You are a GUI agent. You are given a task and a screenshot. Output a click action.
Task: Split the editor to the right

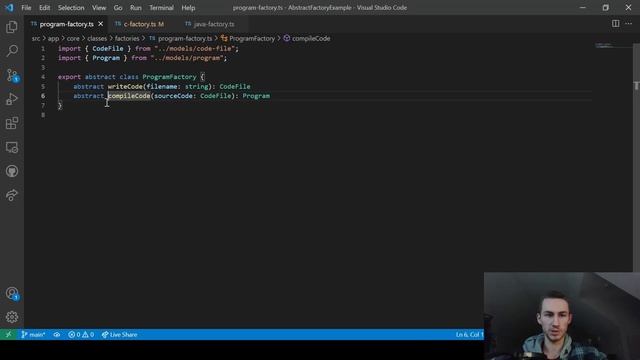[x=615, y=24]
